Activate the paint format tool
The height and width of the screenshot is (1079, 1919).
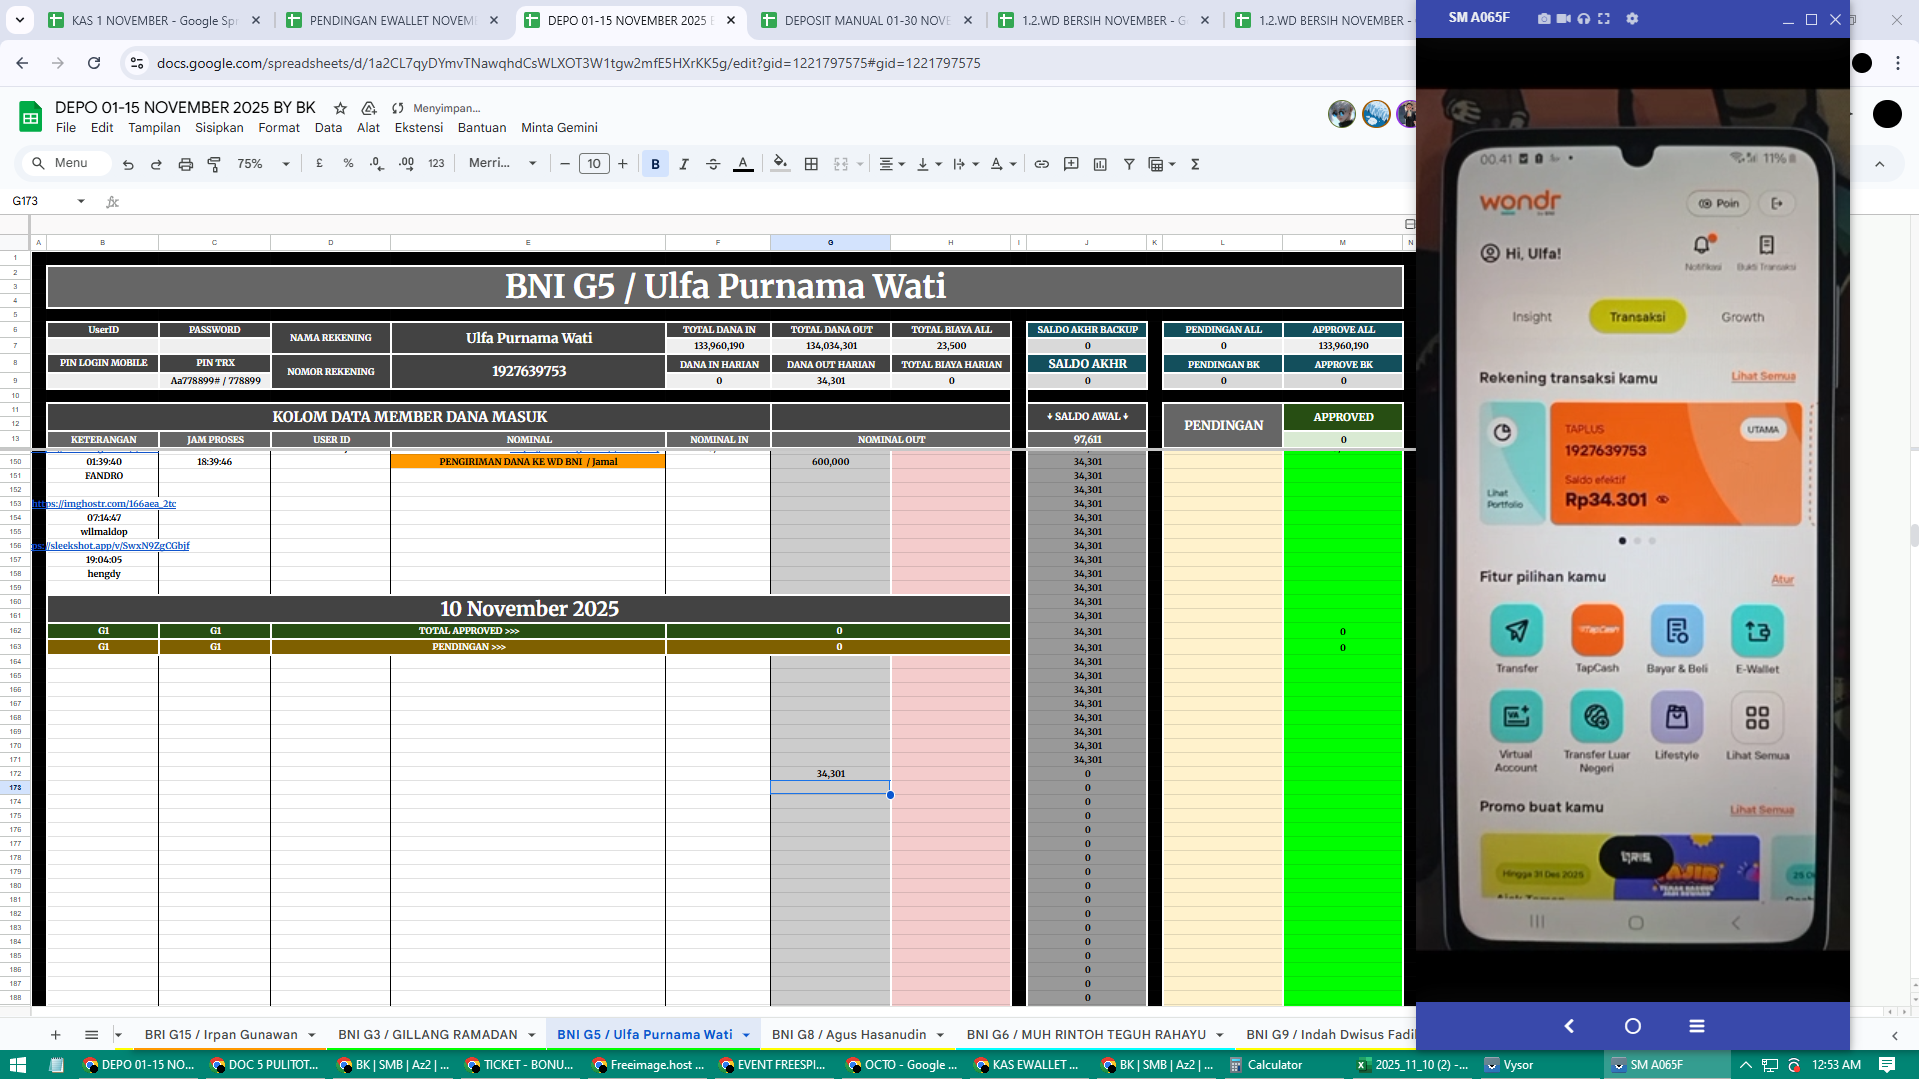point(214,164)
